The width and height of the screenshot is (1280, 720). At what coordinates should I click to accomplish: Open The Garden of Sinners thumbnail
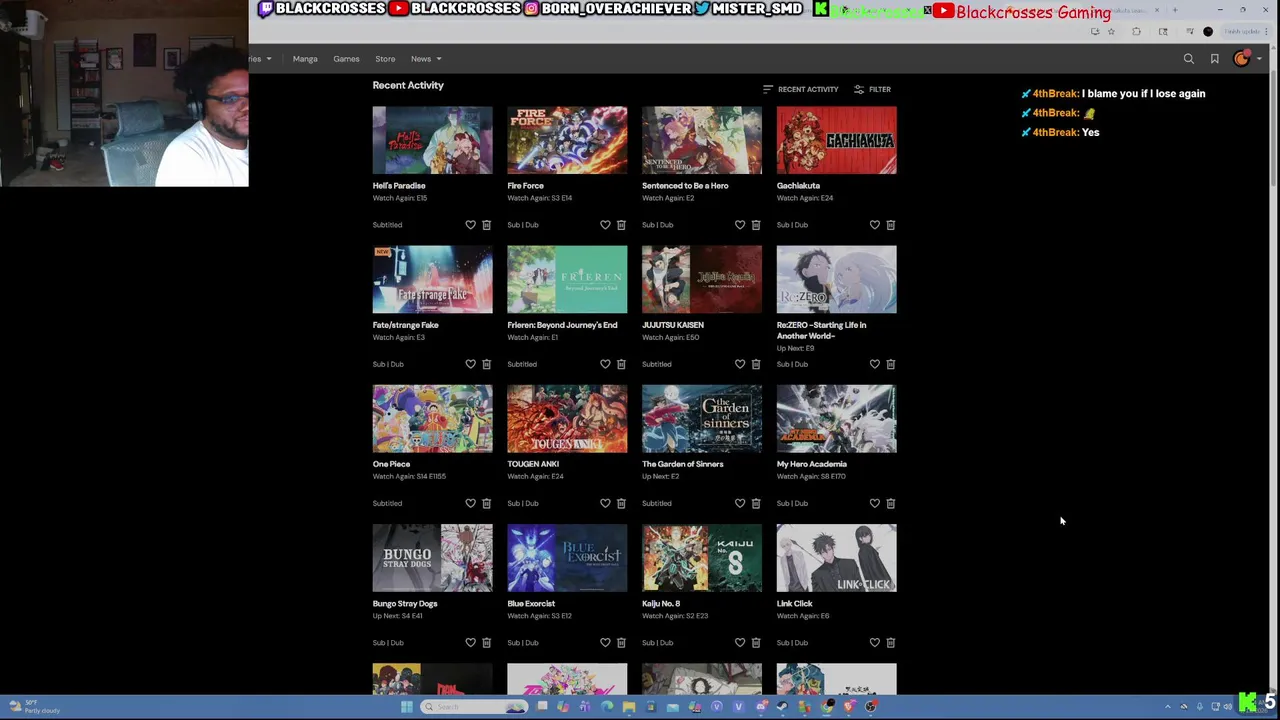pyautogui.click(x=702, y=419)
